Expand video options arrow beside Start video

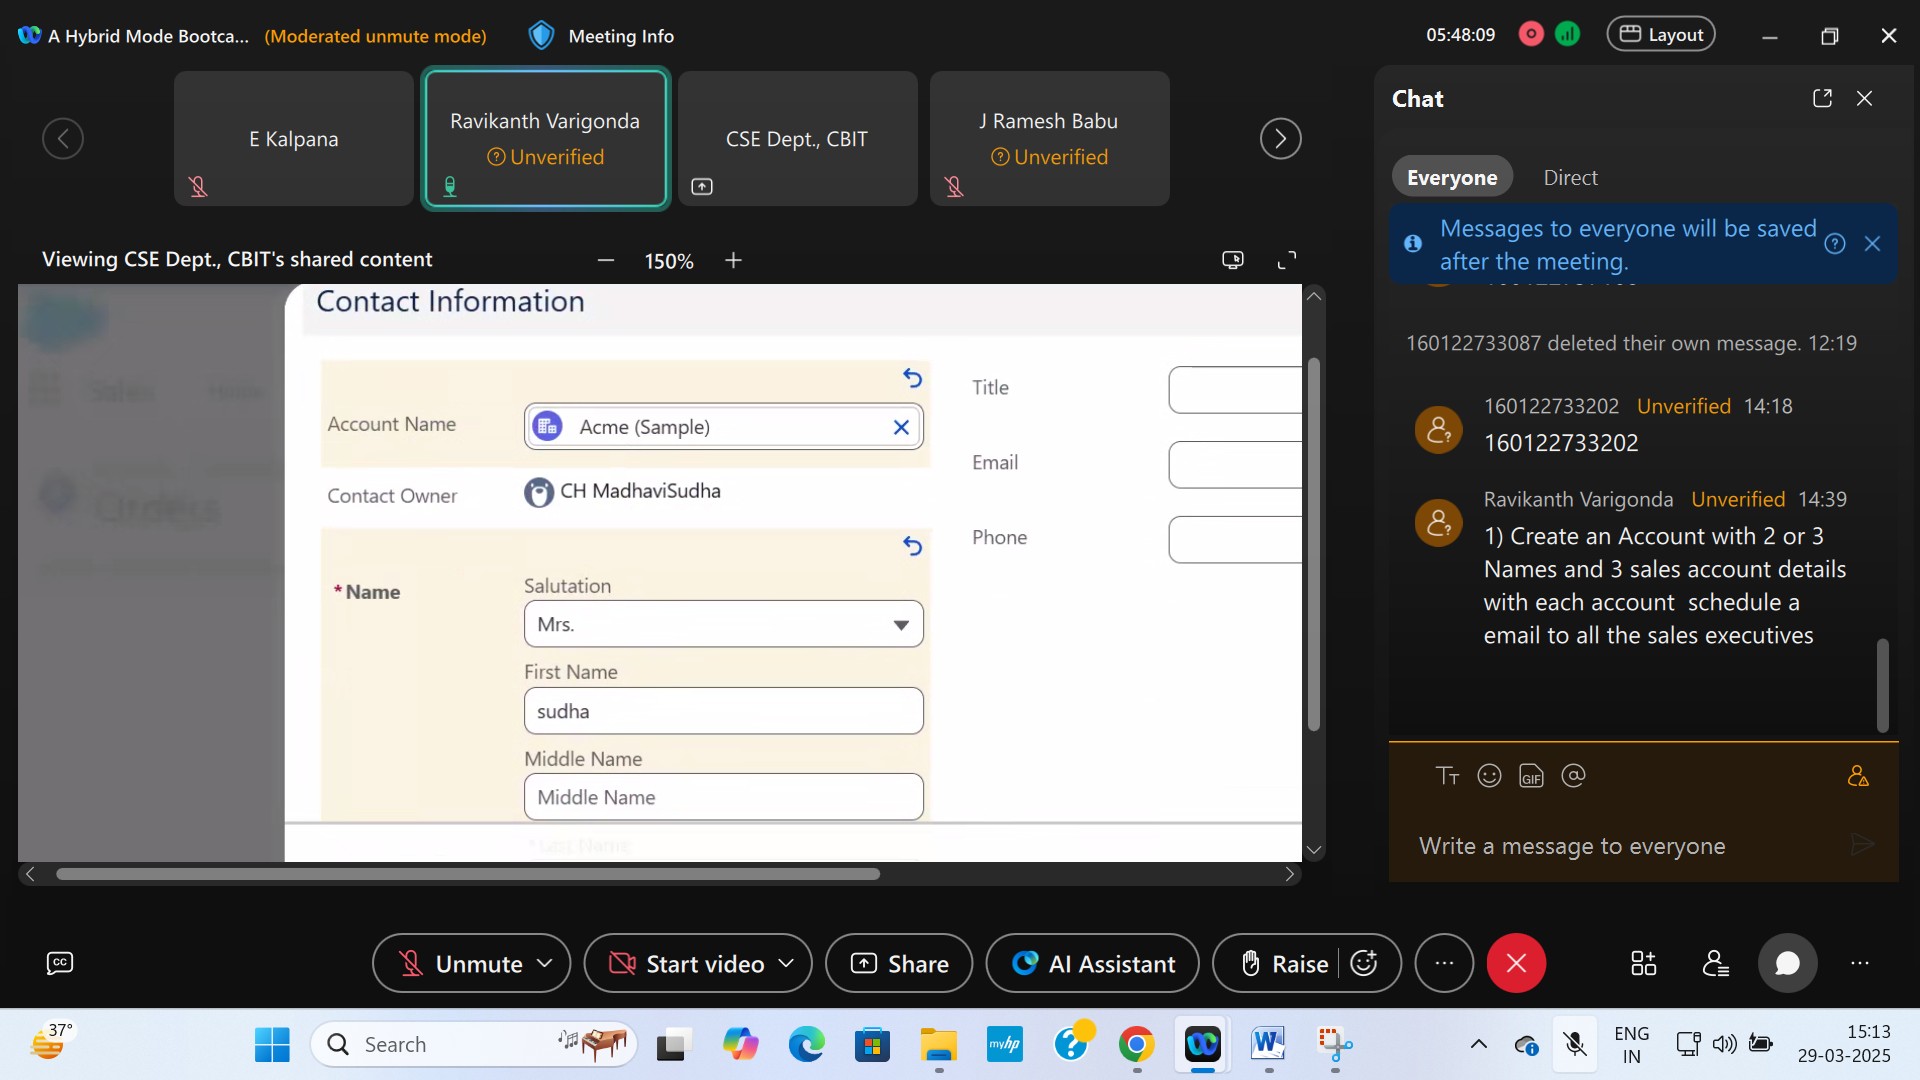[x=786, y=963]
